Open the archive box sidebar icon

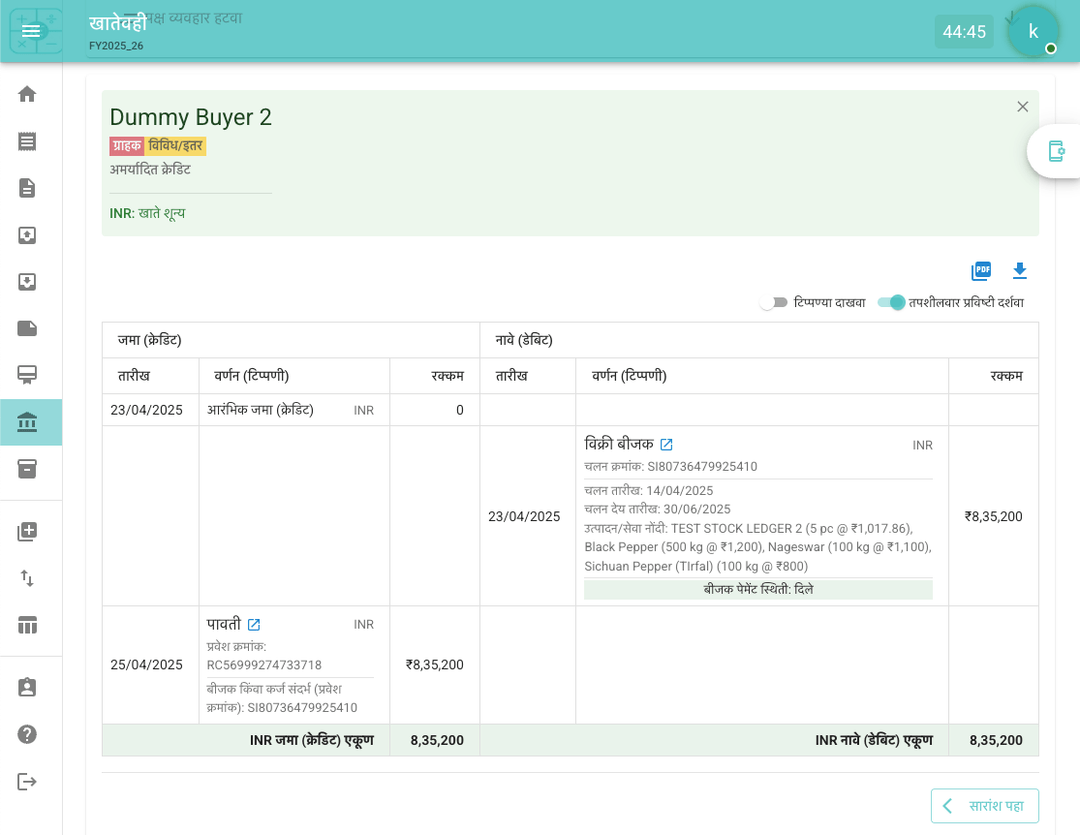27,469
